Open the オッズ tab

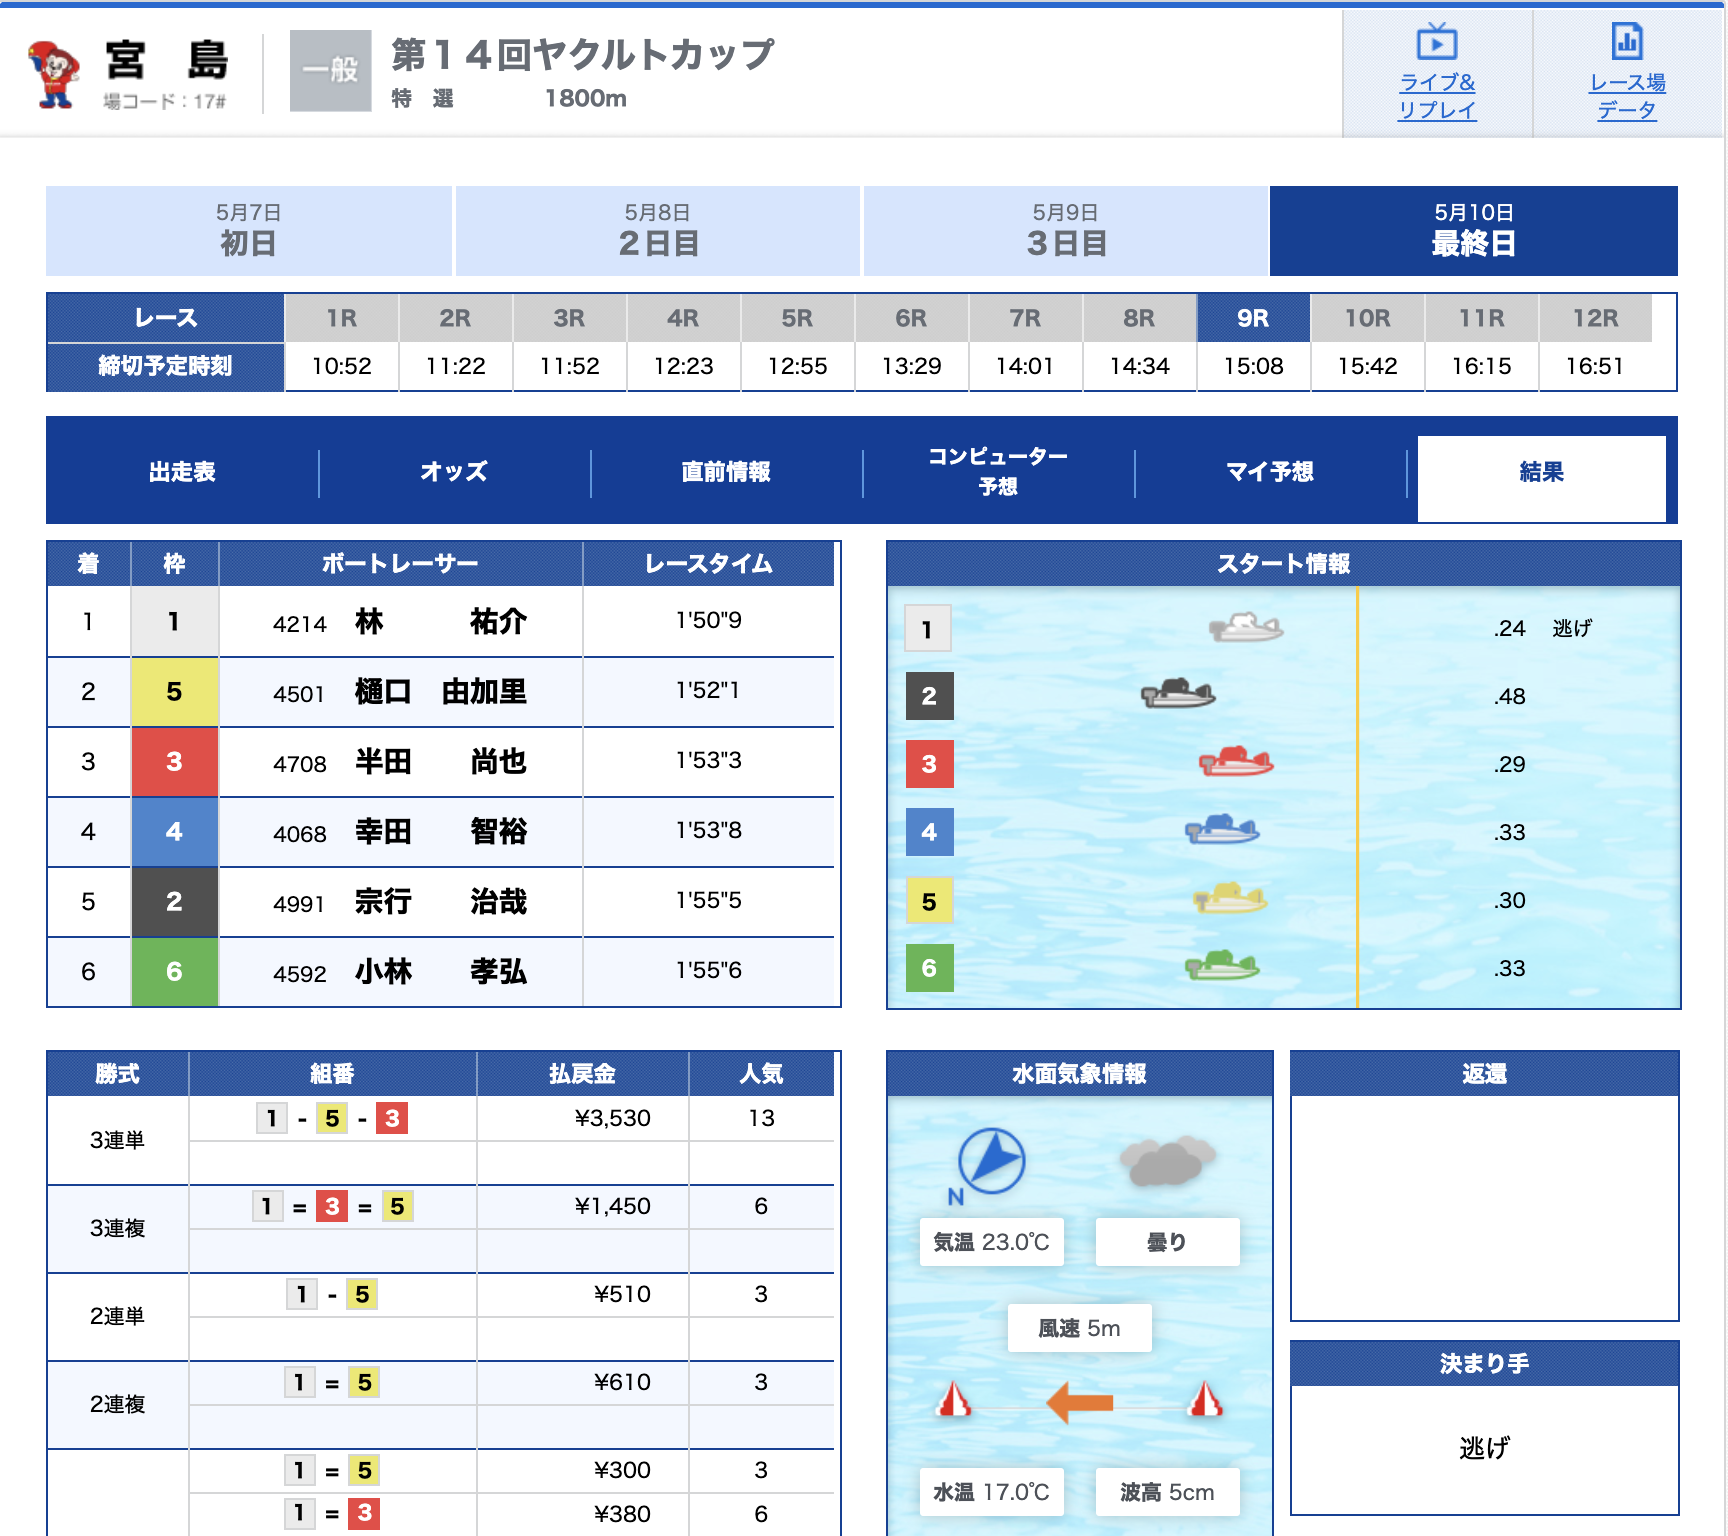(x=454, y=472)
